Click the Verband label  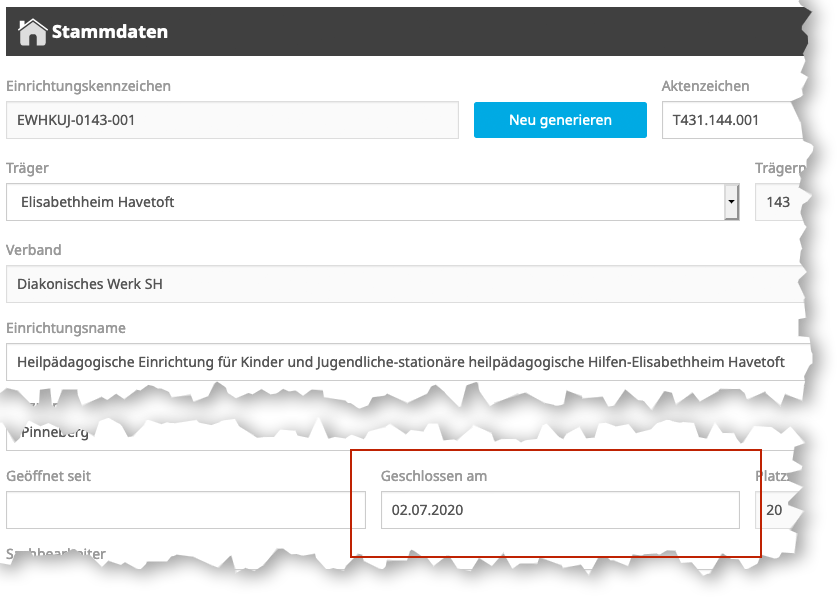[x=33, y=250]
